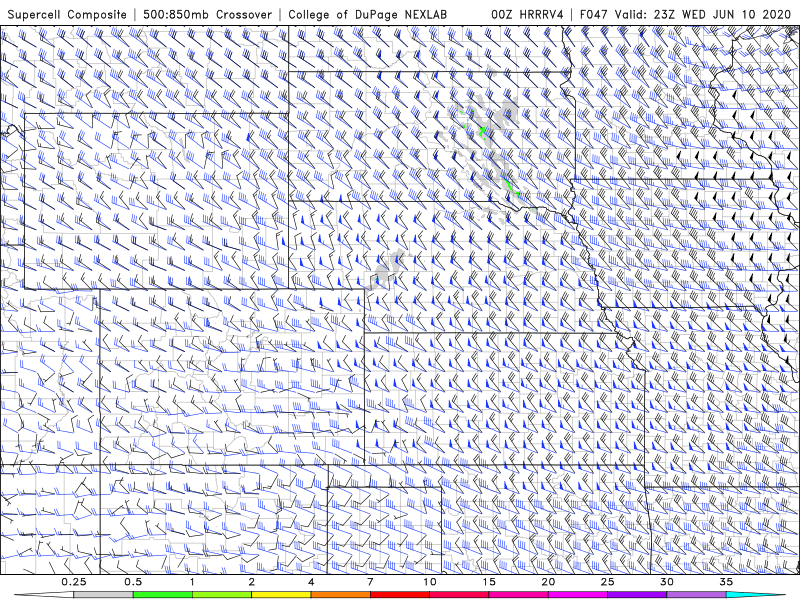Pick the cyan color bar end above 35
Viewport: 800px width, 600px height.
(x=755, y=595)
